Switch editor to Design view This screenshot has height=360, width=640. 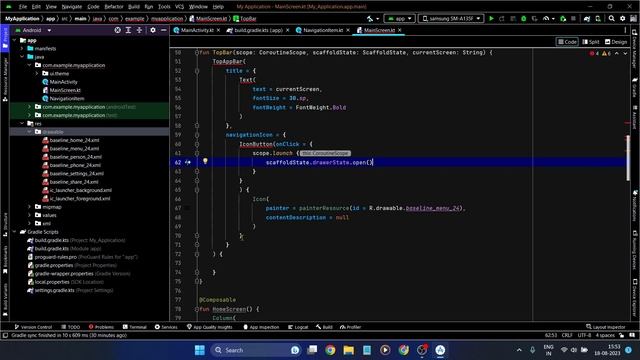click(x=616, y=42)
